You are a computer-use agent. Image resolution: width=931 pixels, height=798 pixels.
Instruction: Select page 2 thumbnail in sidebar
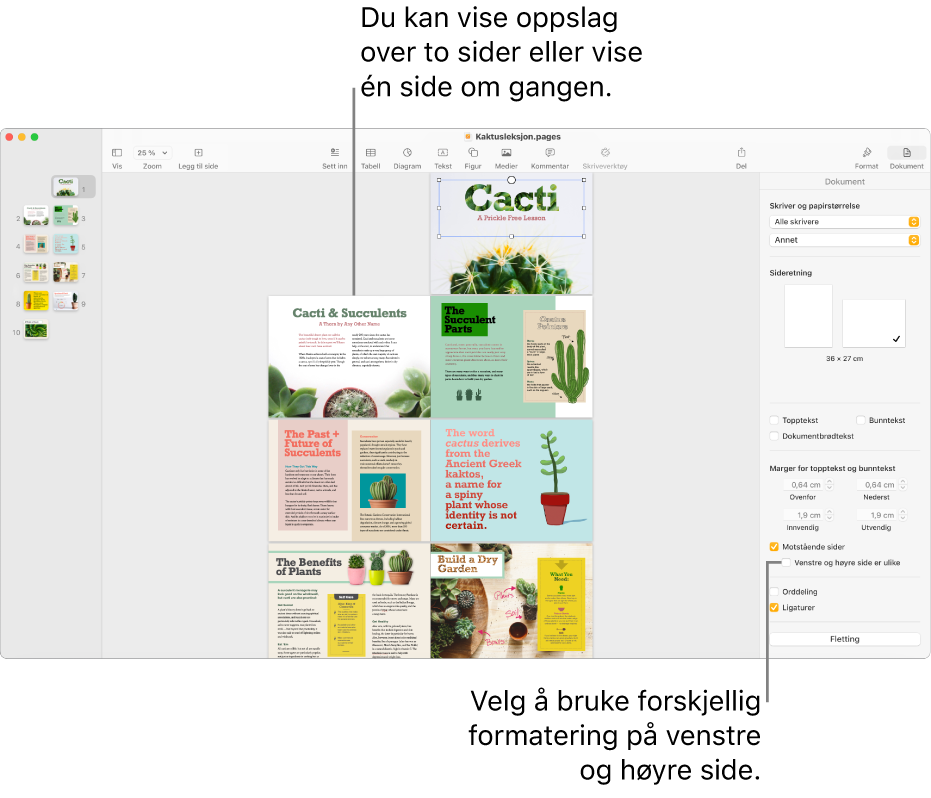pyautogui.click(x=36, y=216)
